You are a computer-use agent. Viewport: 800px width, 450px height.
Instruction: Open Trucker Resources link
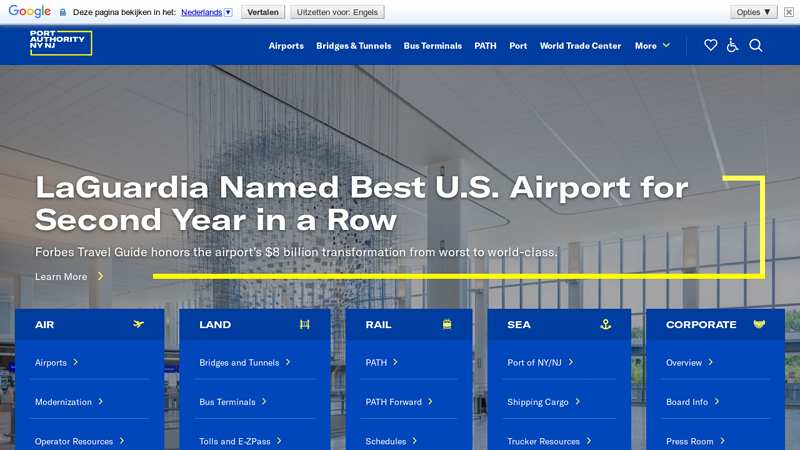(549, 441)
